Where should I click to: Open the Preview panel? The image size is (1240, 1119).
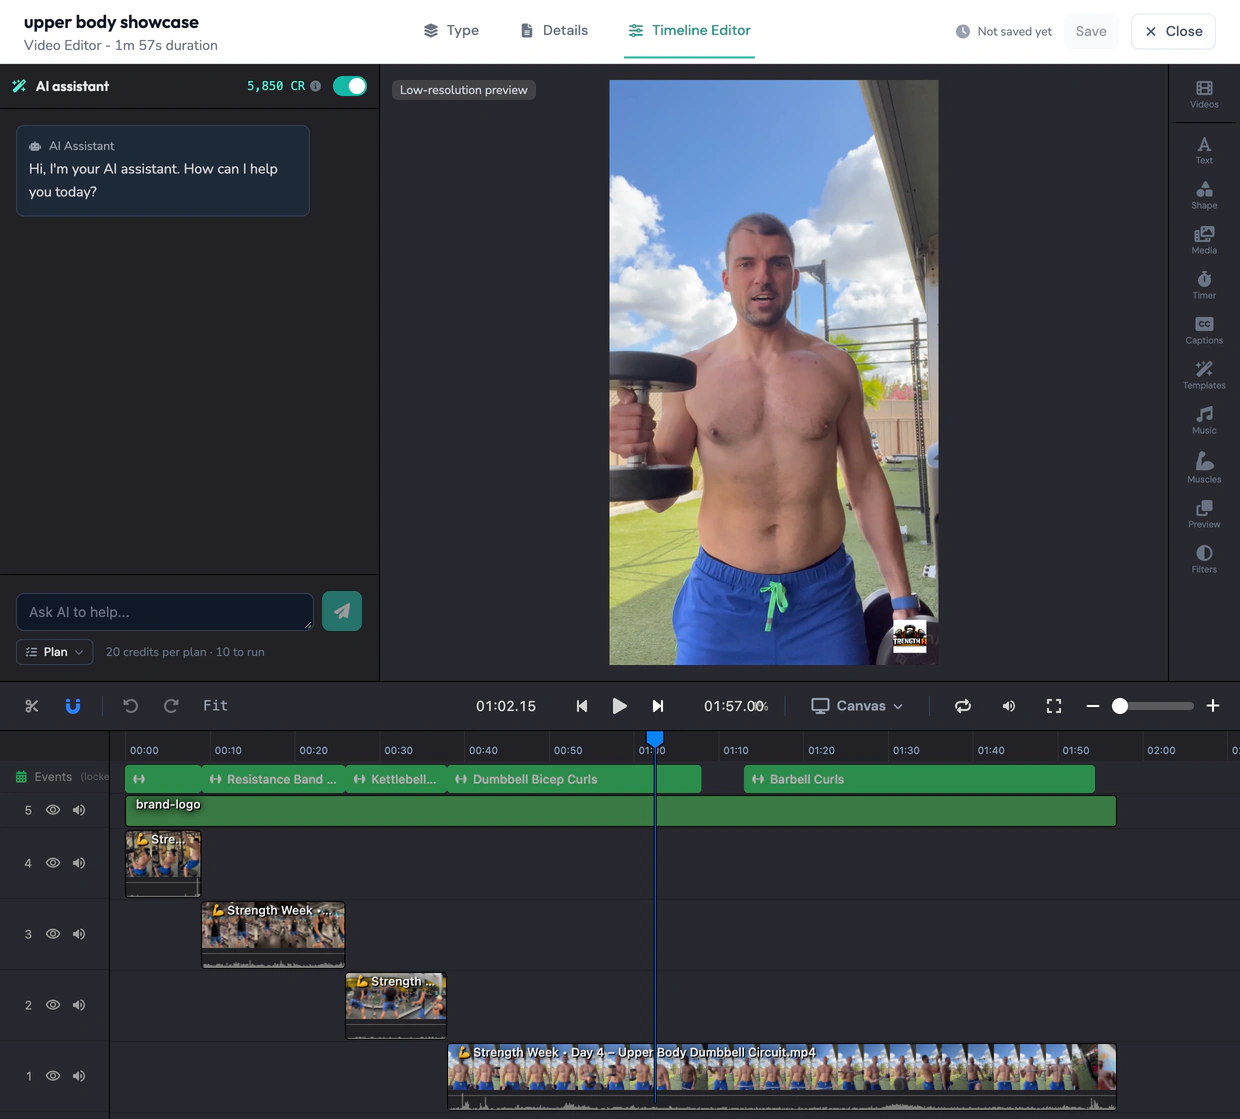click(1204, 514)
